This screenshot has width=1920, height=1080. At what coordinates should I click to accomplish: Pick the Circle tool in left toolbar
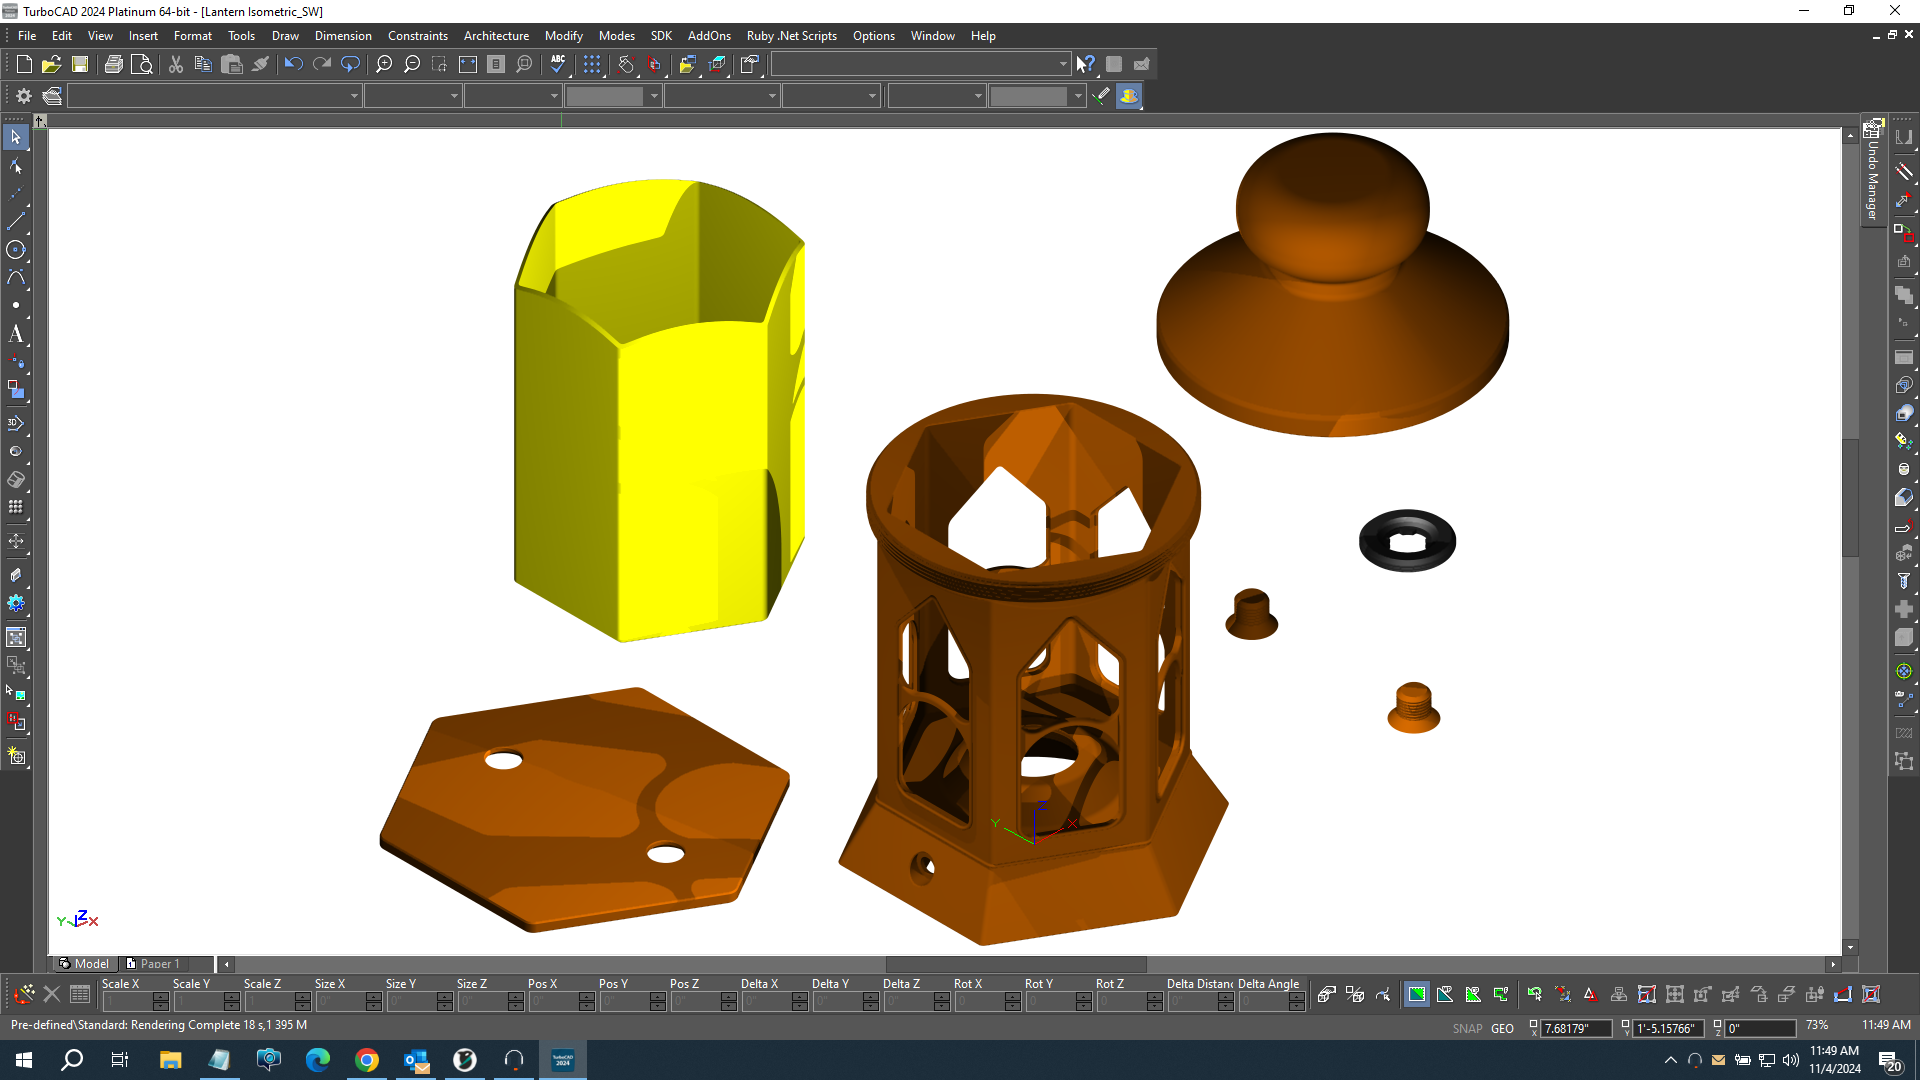coord(16,250)
